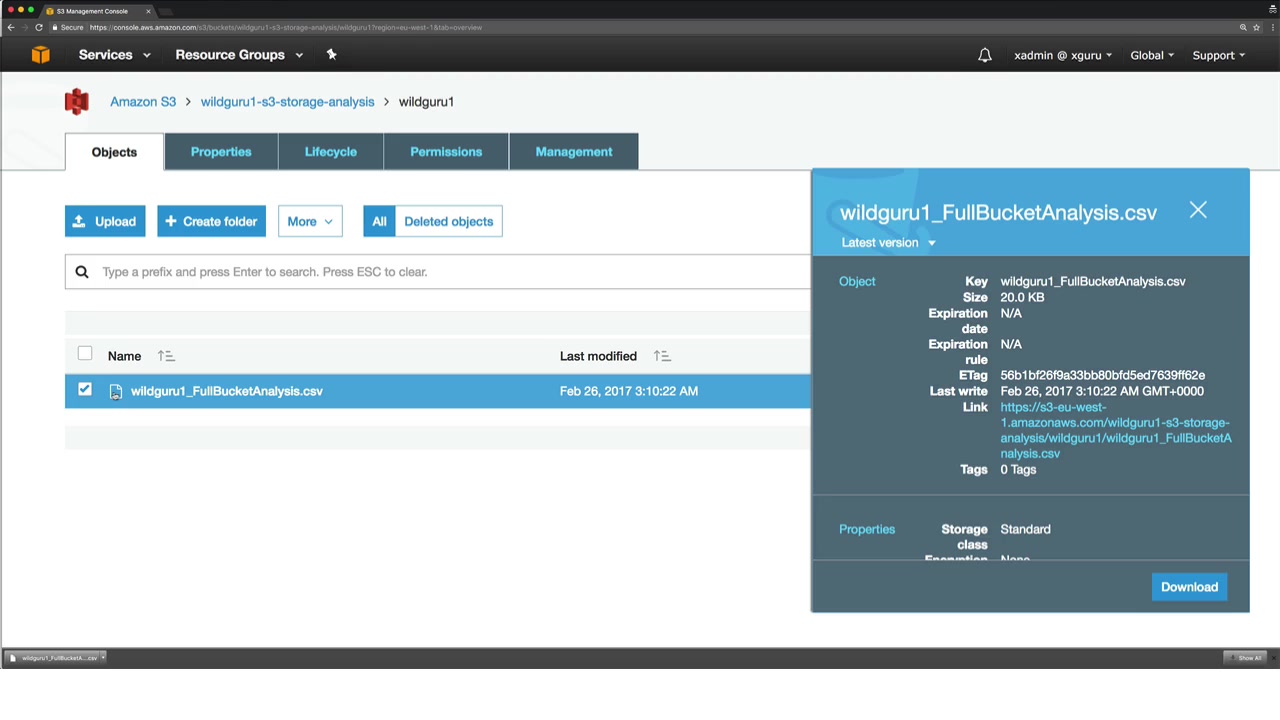The image size is (1280, 720).
Task: Click the Object section link in the panel
Action: (x=857, y=281)
